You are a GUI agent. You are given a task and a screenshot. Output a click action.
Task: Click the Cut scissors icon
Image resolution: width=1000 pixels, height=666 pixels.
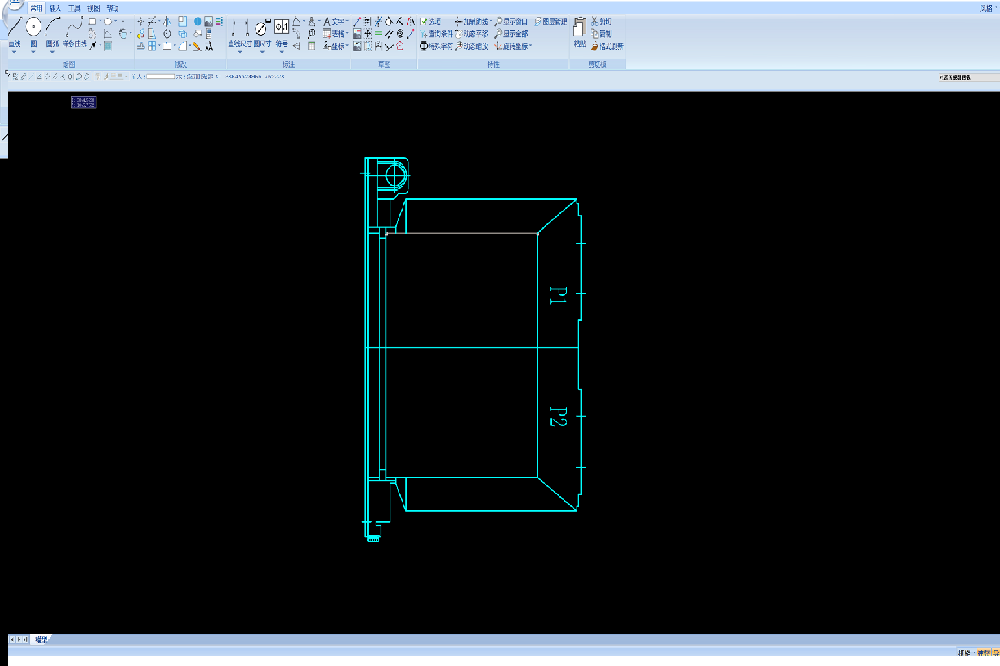point(596,21)
